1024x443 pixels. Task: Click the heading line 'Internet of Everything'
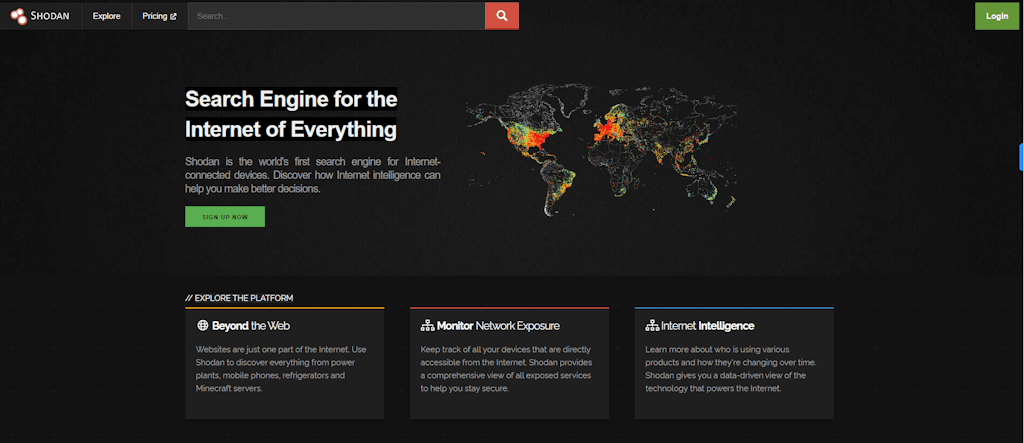click(x=291, y=129)
